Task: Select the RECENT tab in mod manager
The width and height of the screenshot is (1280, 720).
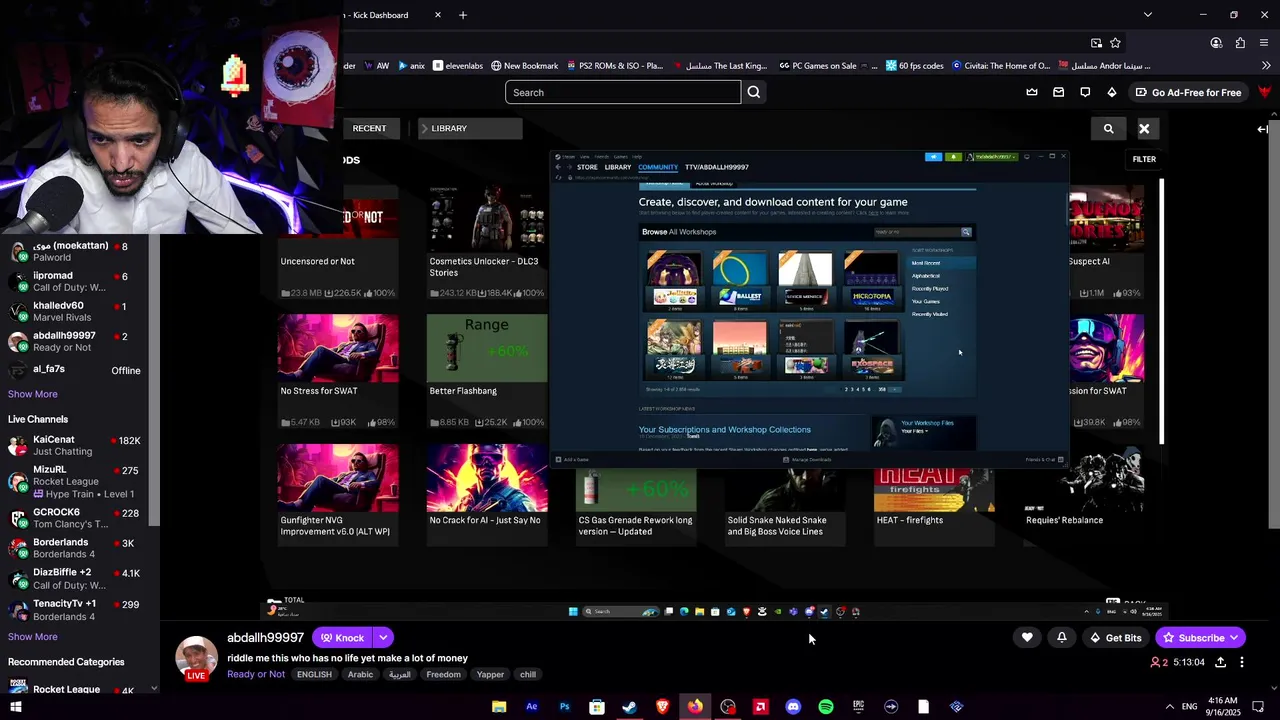Action: click(x=369, y=128)
